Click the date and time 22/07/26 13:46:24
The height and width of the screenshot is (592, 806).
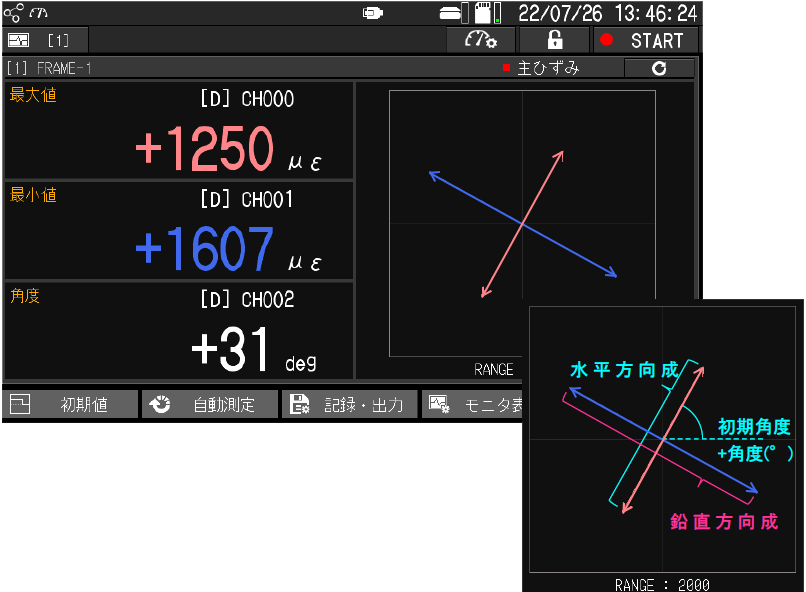click(608, 13)
